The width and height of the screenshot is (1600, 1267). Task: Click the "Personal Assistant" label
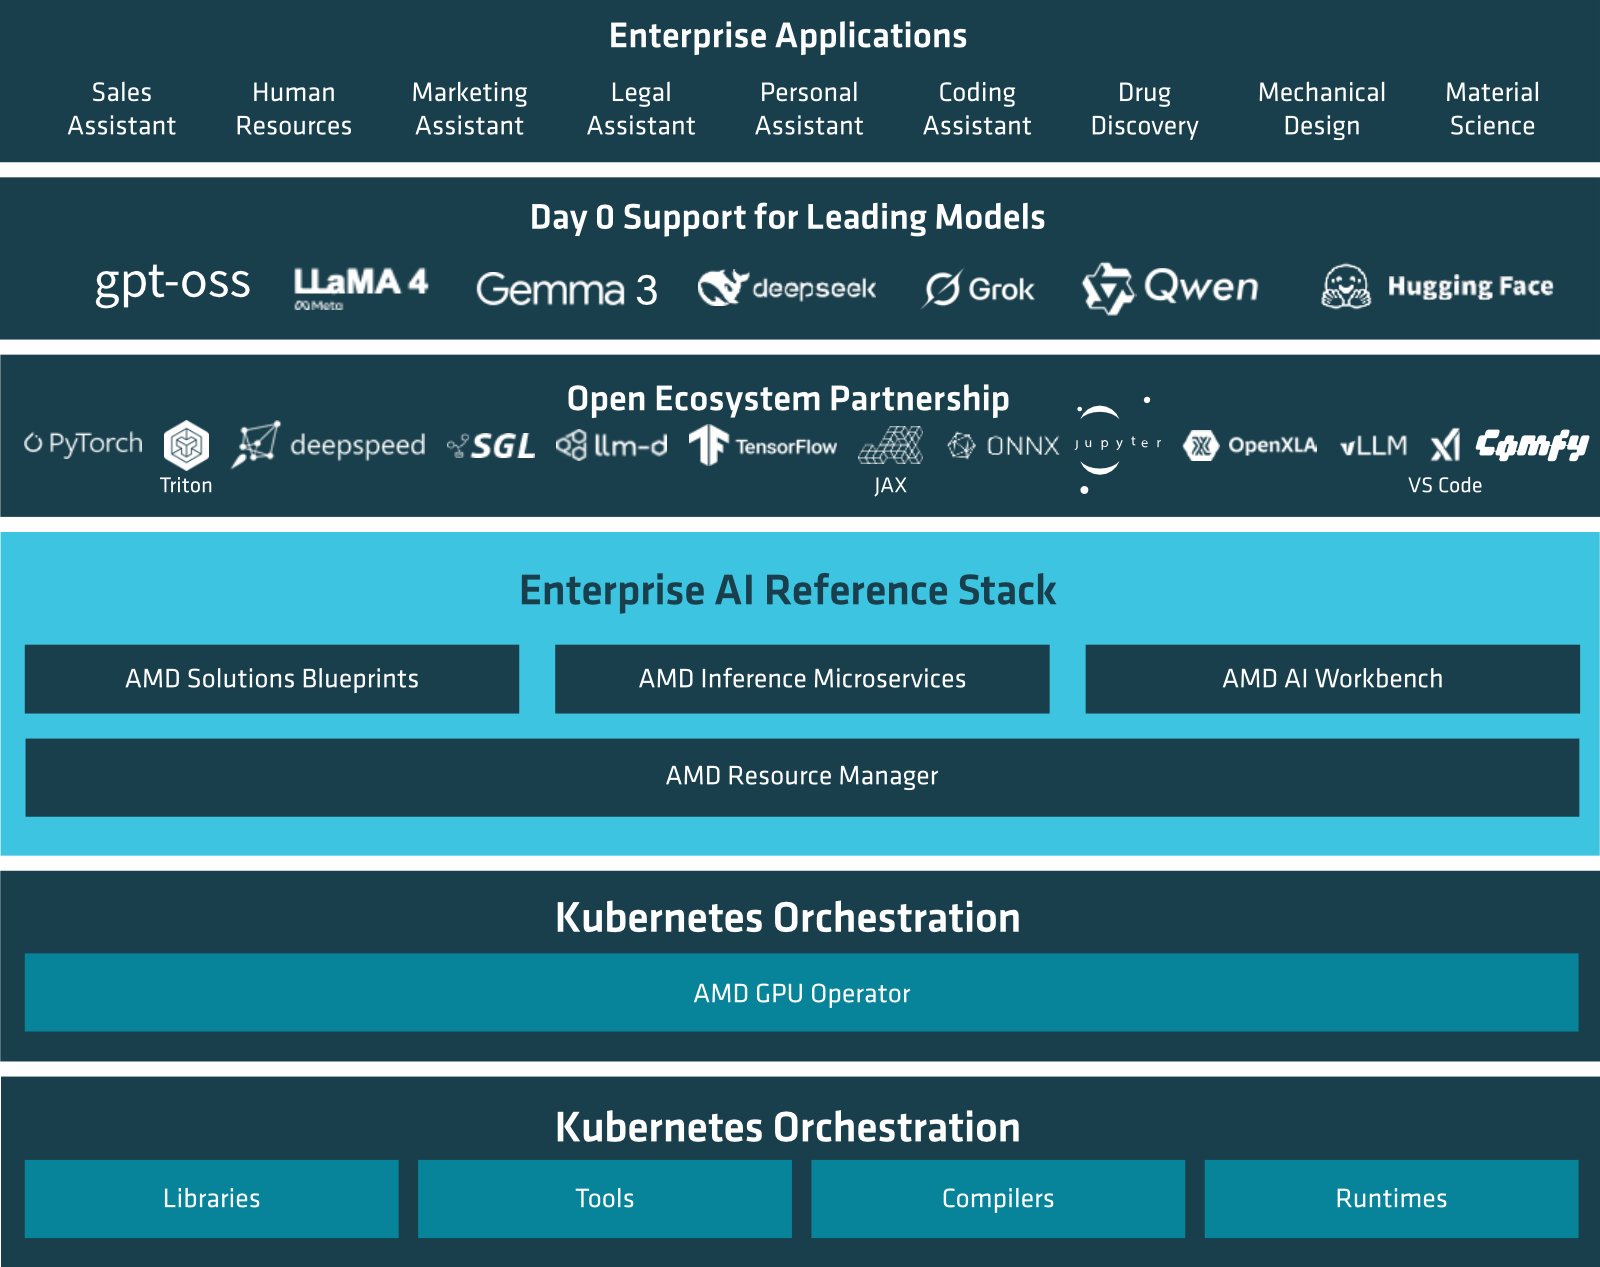(x=809, y=109)
